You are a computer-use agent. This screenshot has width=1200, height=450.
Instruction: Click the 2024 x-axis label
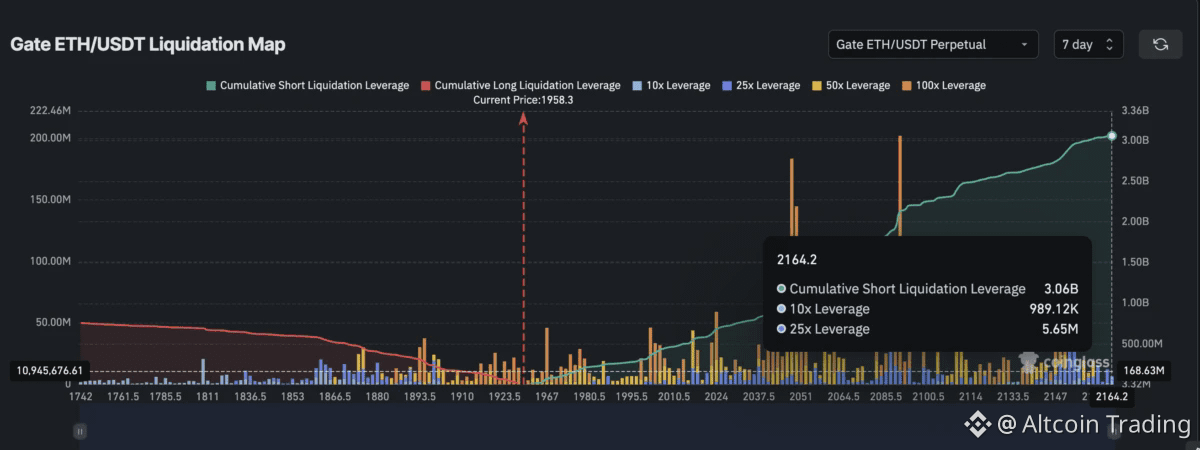coord(716,397)
